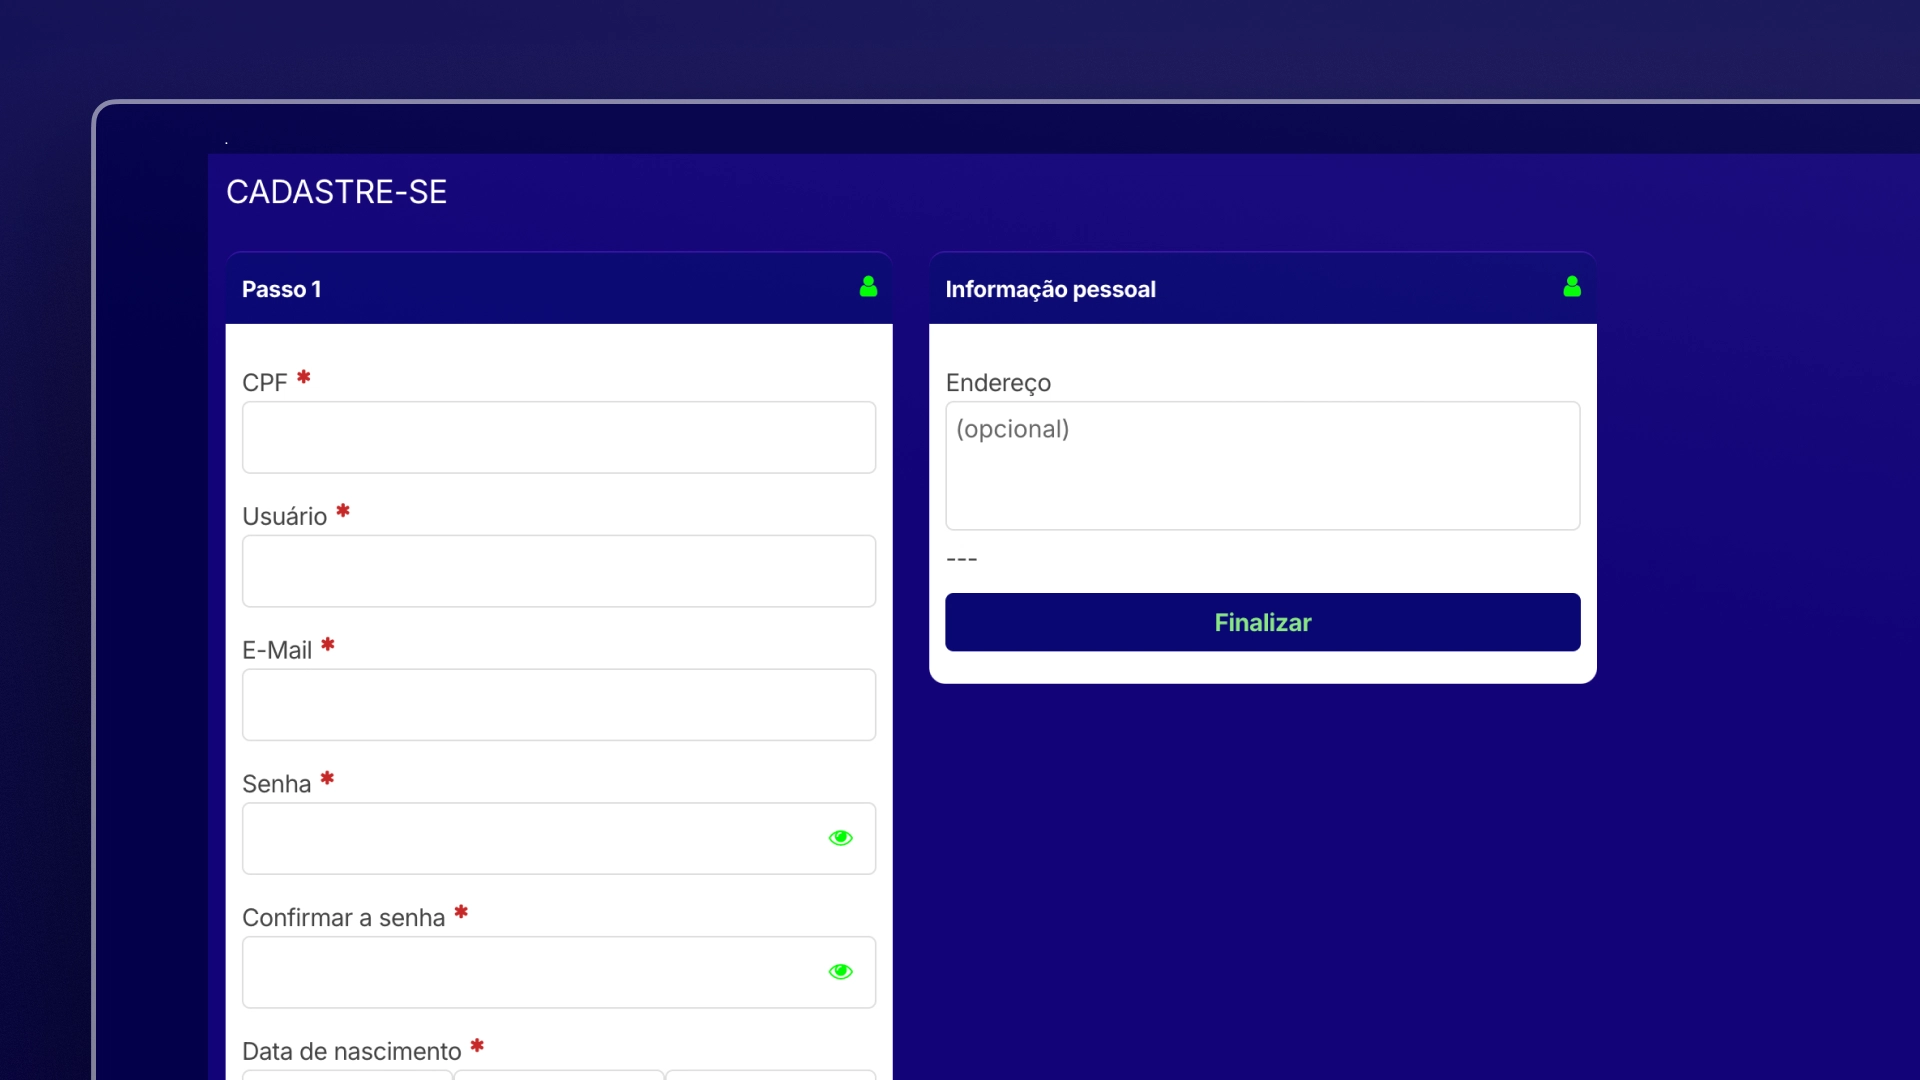Click the Informação pessoal panel title
Image resolution: width=1920 pixels, height=1080 pixels.
coord(1051,289)
